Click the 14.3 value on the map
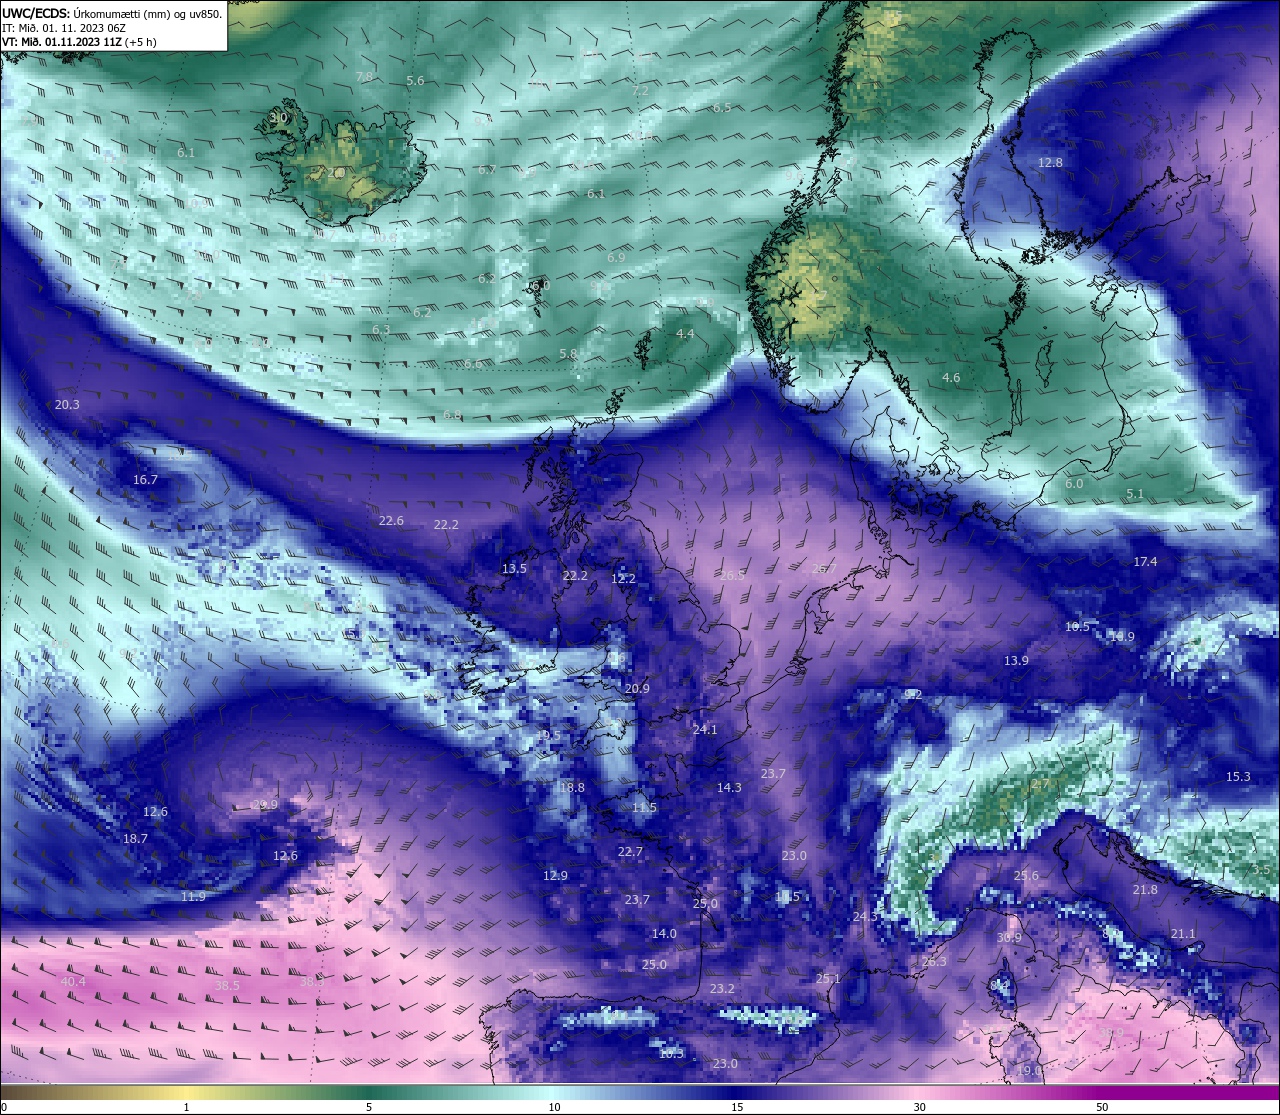 [729, 788]
